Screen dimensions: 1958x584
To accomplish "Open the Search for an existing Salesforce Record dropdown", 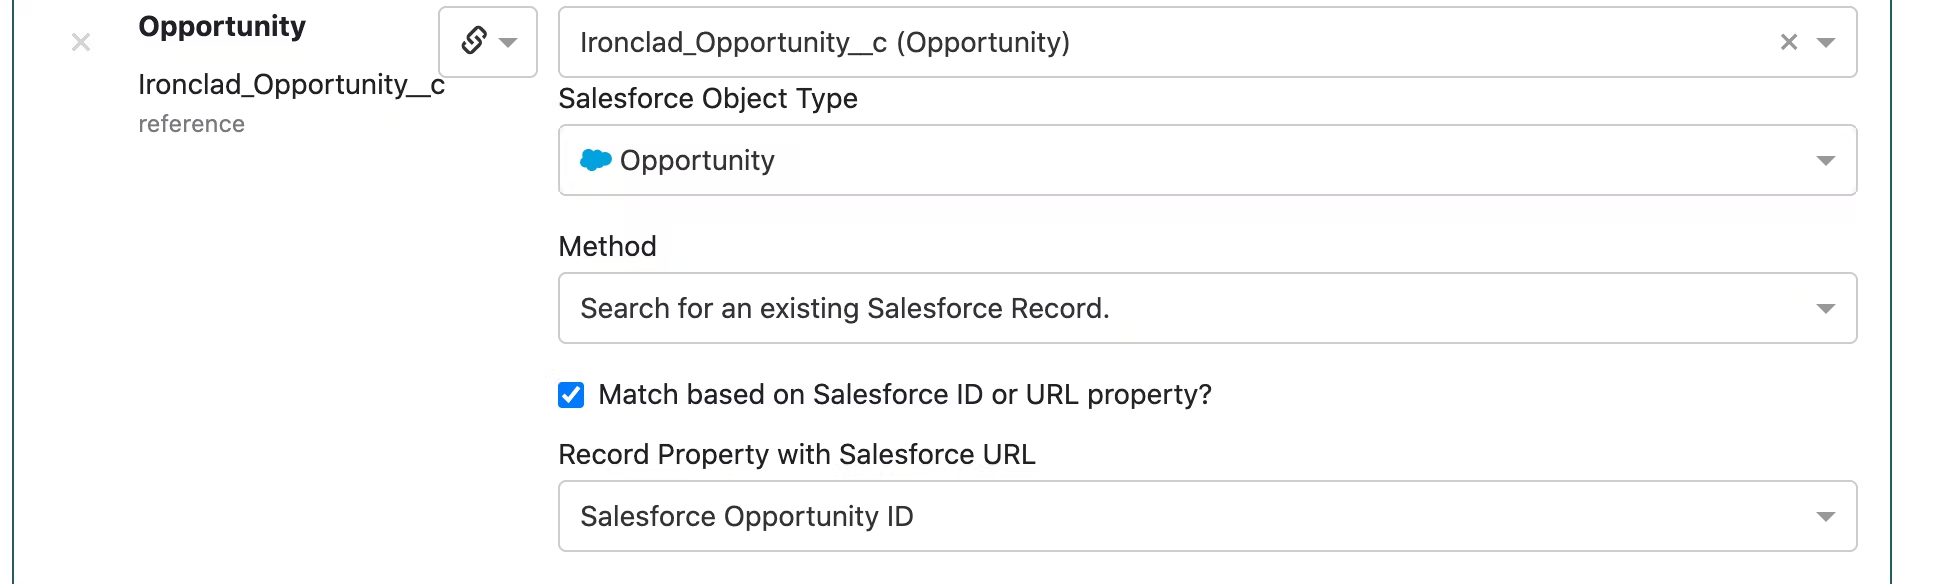I will point(1208,308).
